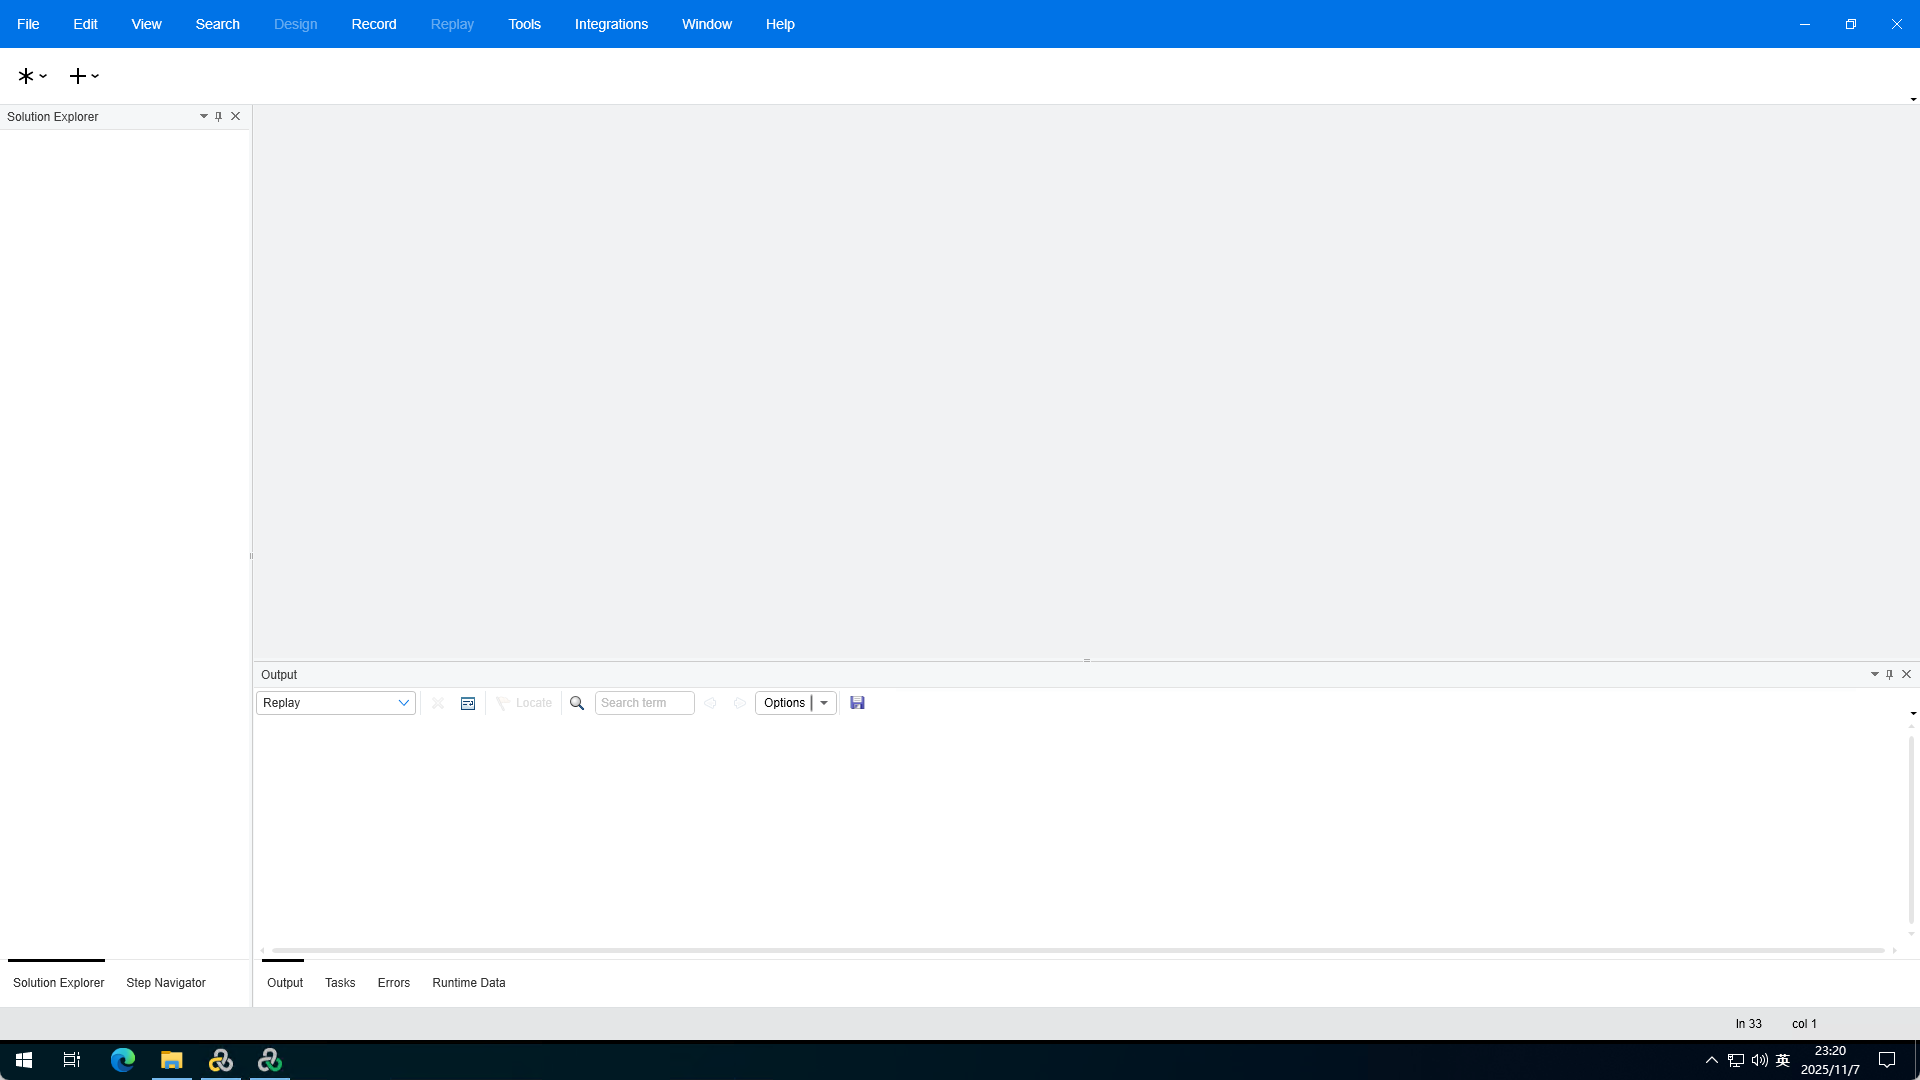Click the asterisk new-item toolbar icon
Screen dimensions: 1920x1080
(26, 76)
